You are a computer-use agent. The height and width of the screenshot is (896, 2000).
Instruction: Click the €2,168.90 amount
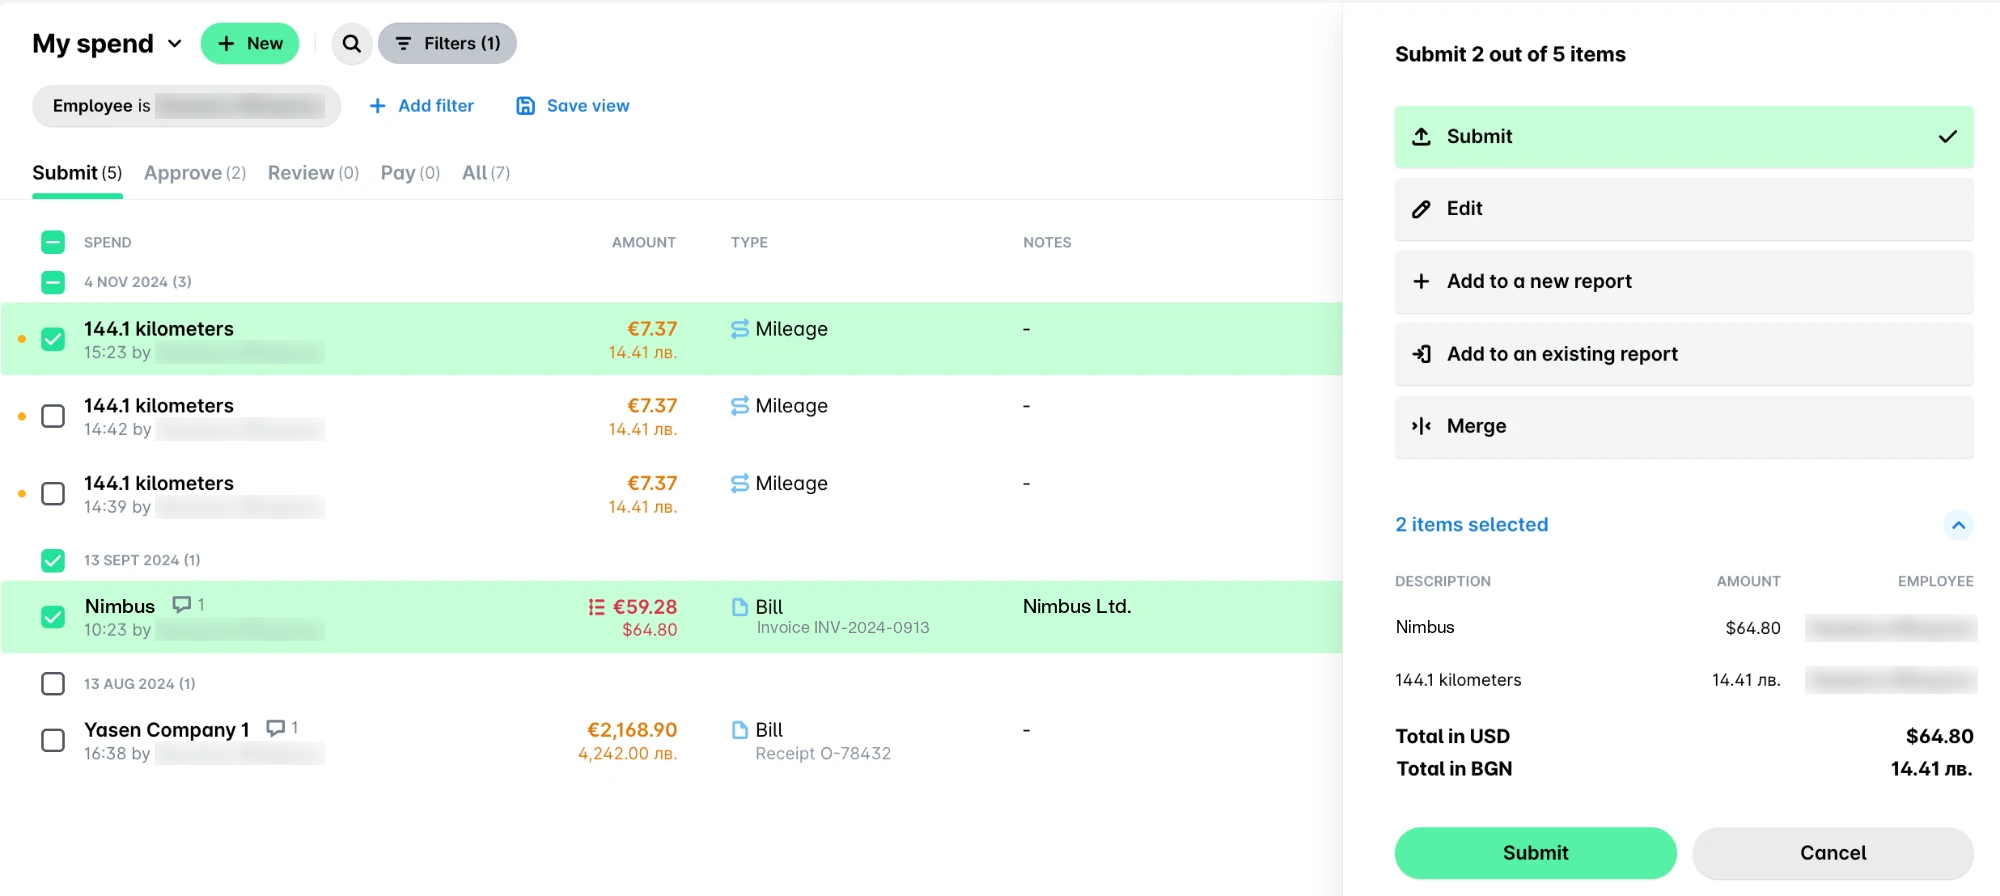click(632, 730)
